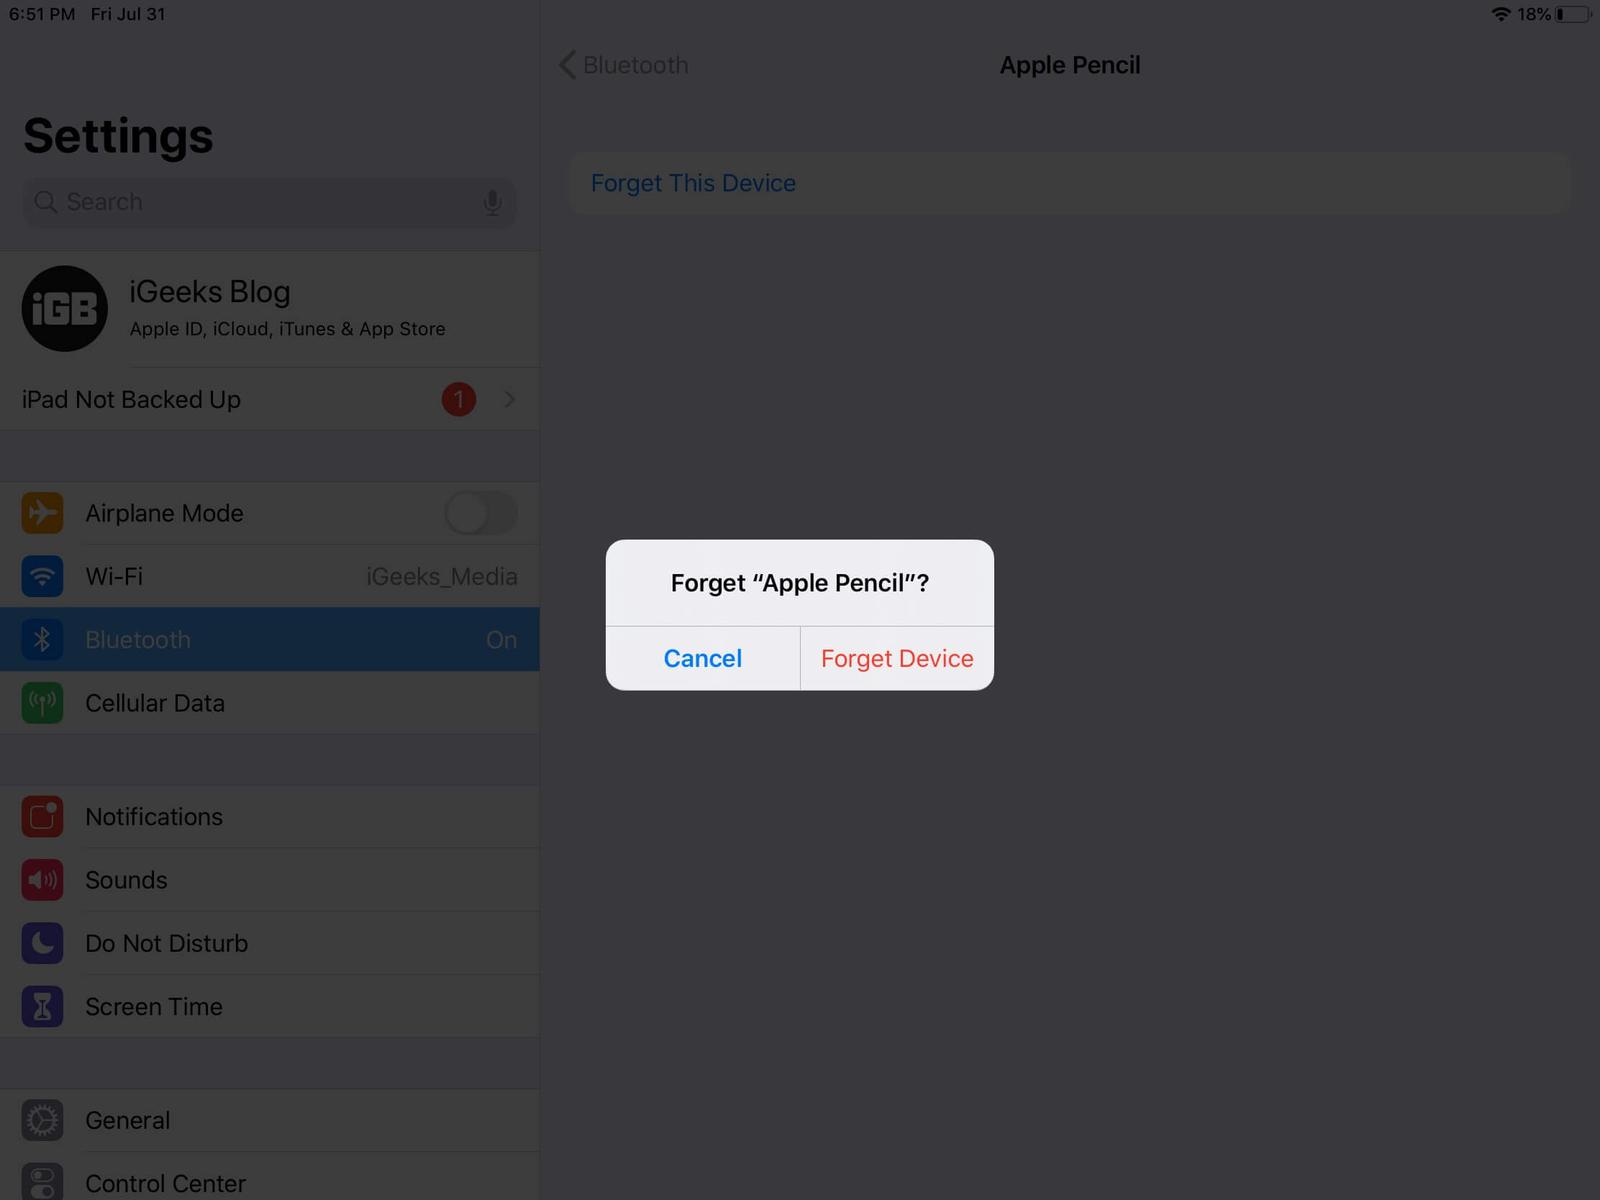Image resolution: width=1600 pixels, height=1200 pixels.
Task: Tap the iGB profile avatar
Action: pyautogui.click(x=65, y=308)
